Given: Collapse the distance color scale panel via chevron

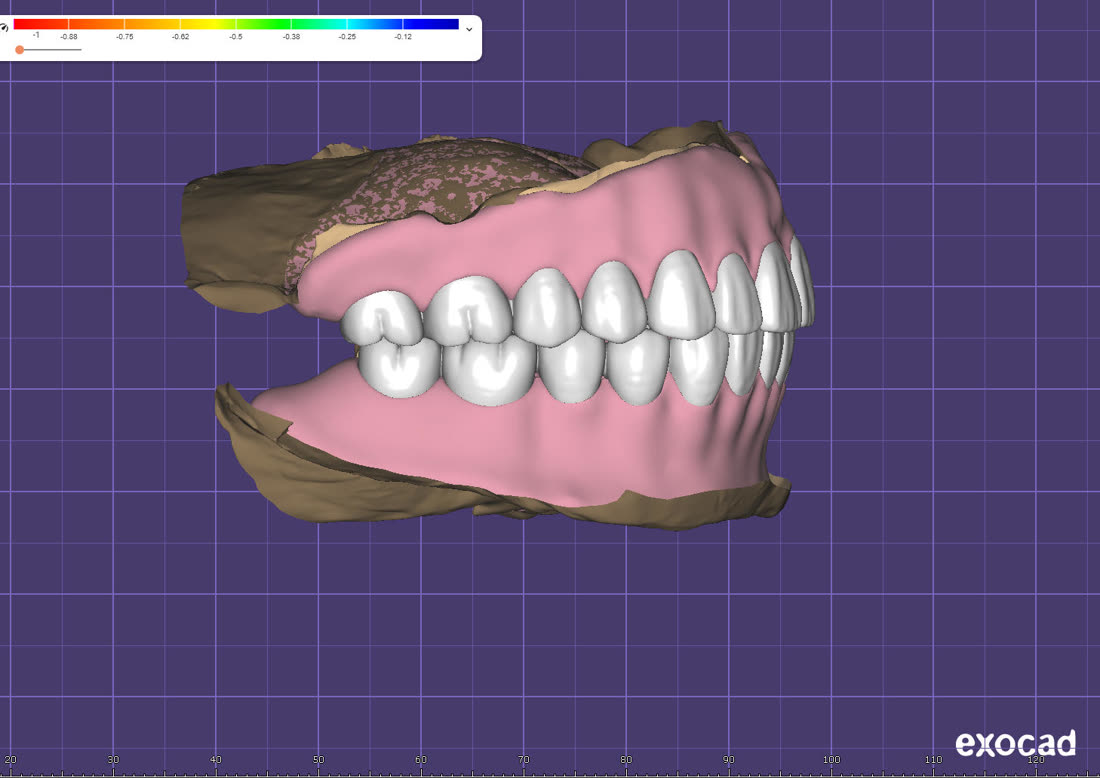Looking at the screenshot, I should click(469, 29).
